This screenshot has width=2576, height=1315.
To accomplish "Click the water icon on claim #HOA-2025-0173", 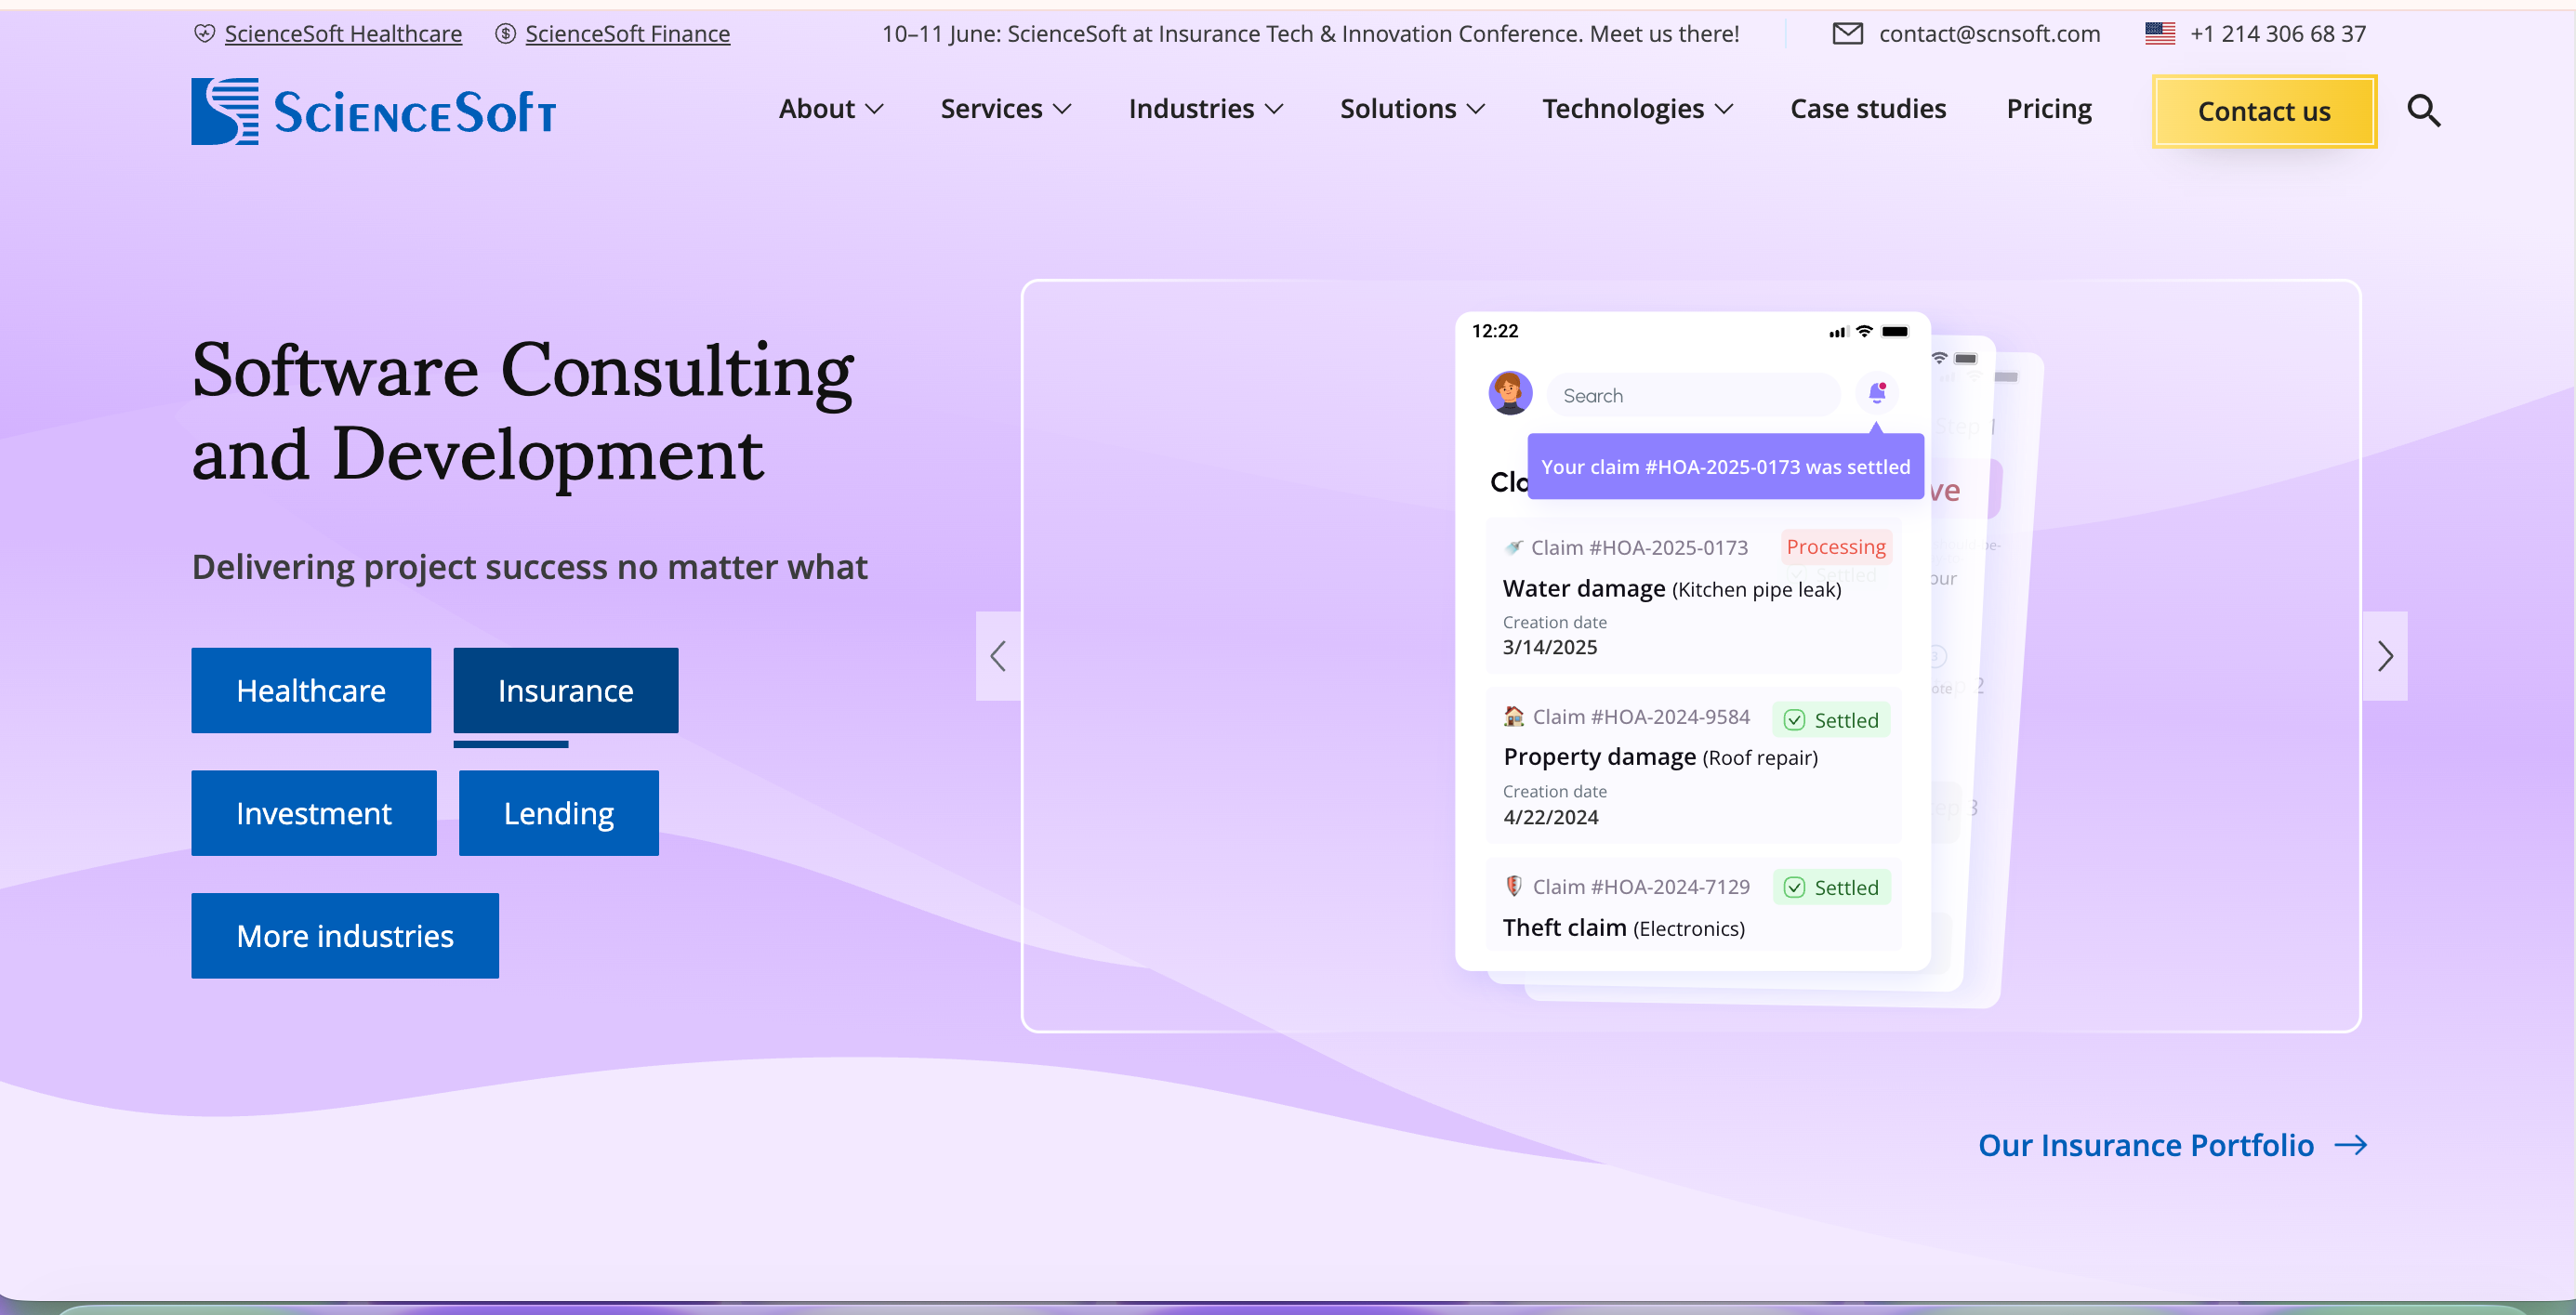I will coord(1514,547).
